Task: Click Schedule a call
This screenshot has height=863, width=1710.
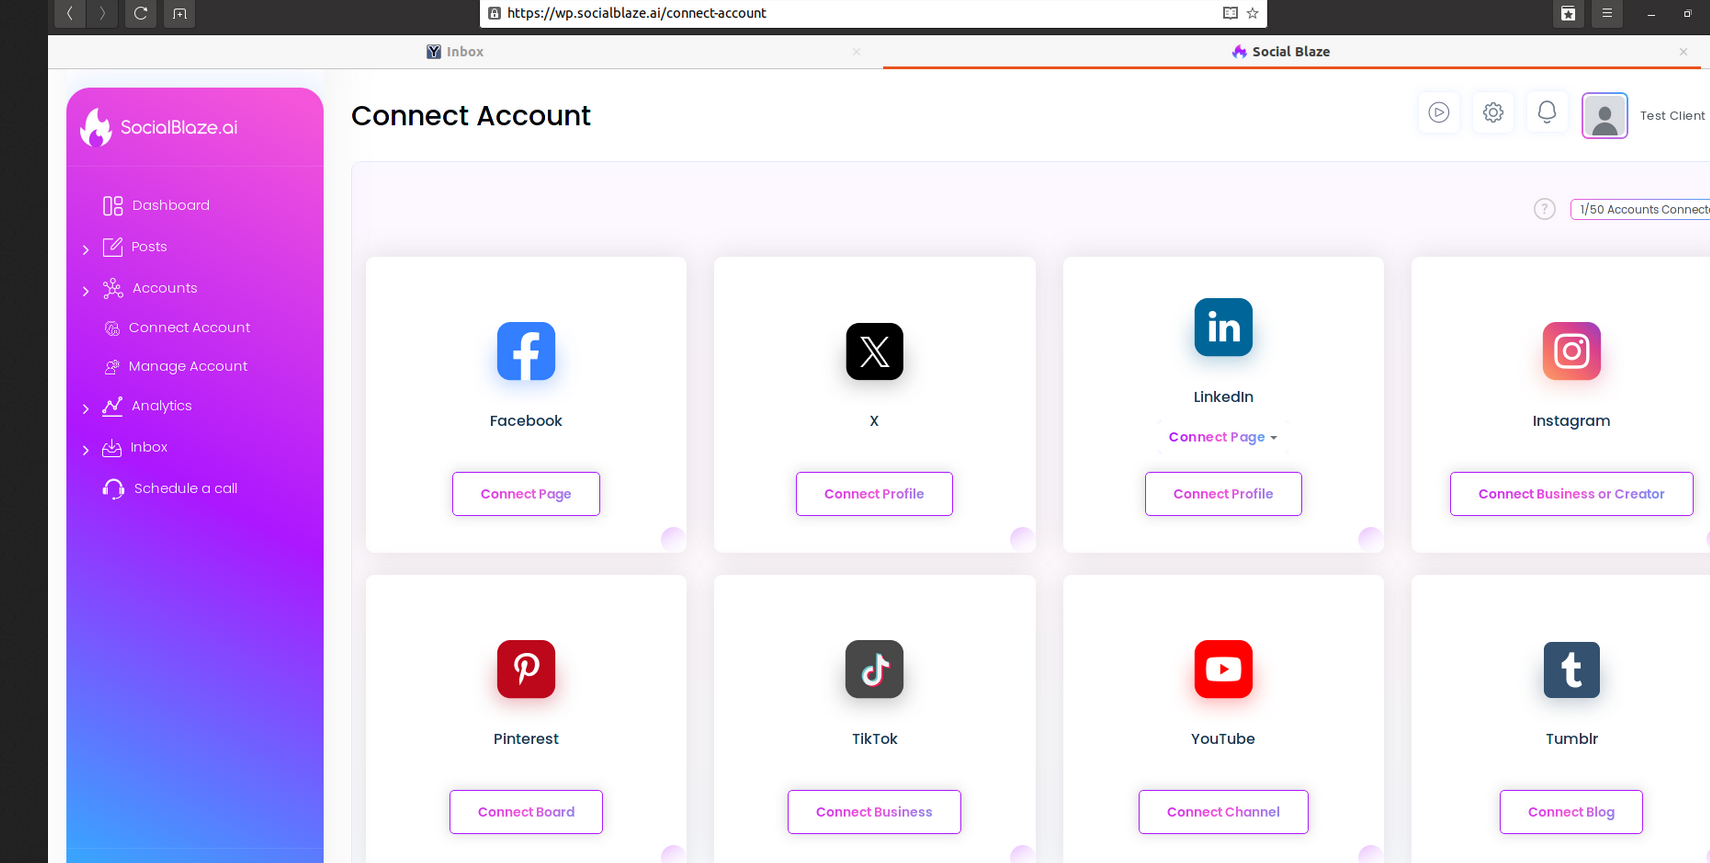Action: coord(186,488)
